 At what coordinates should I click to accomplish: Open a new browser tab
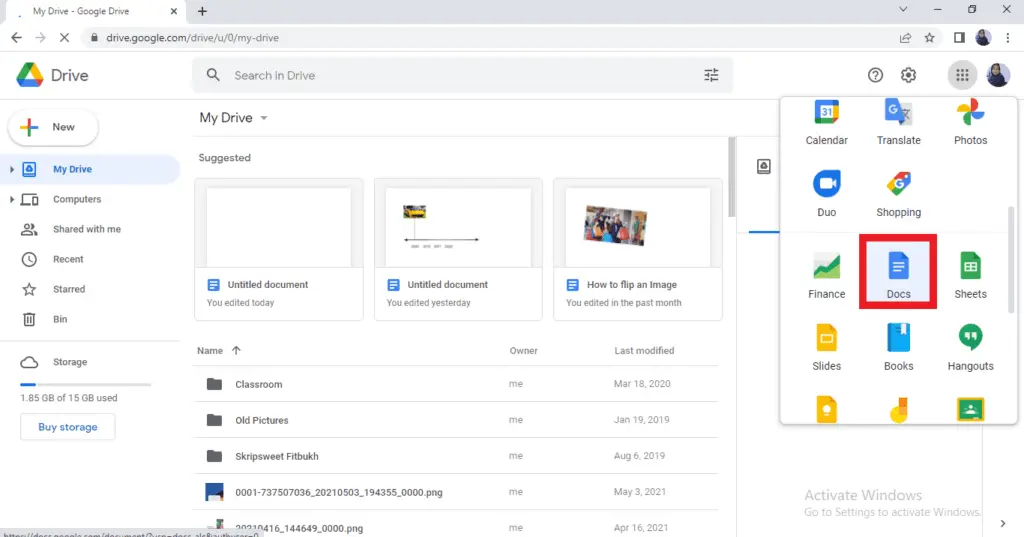[202, 11]
